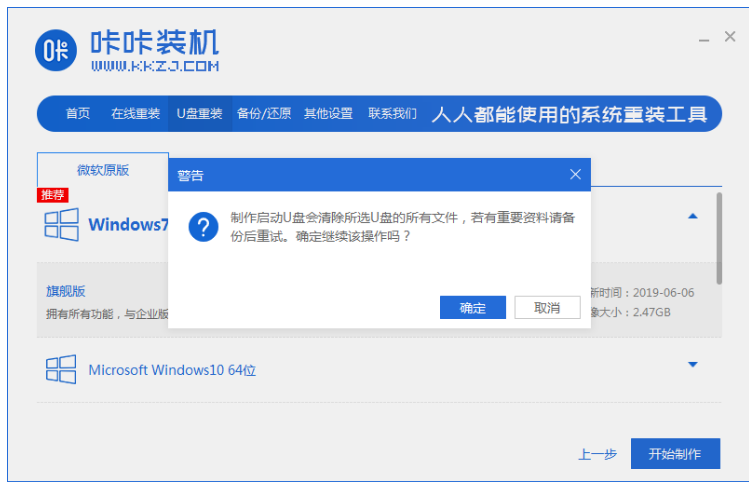
Task: Open the 备份/还原 nav item
Action: click(264, 114)
